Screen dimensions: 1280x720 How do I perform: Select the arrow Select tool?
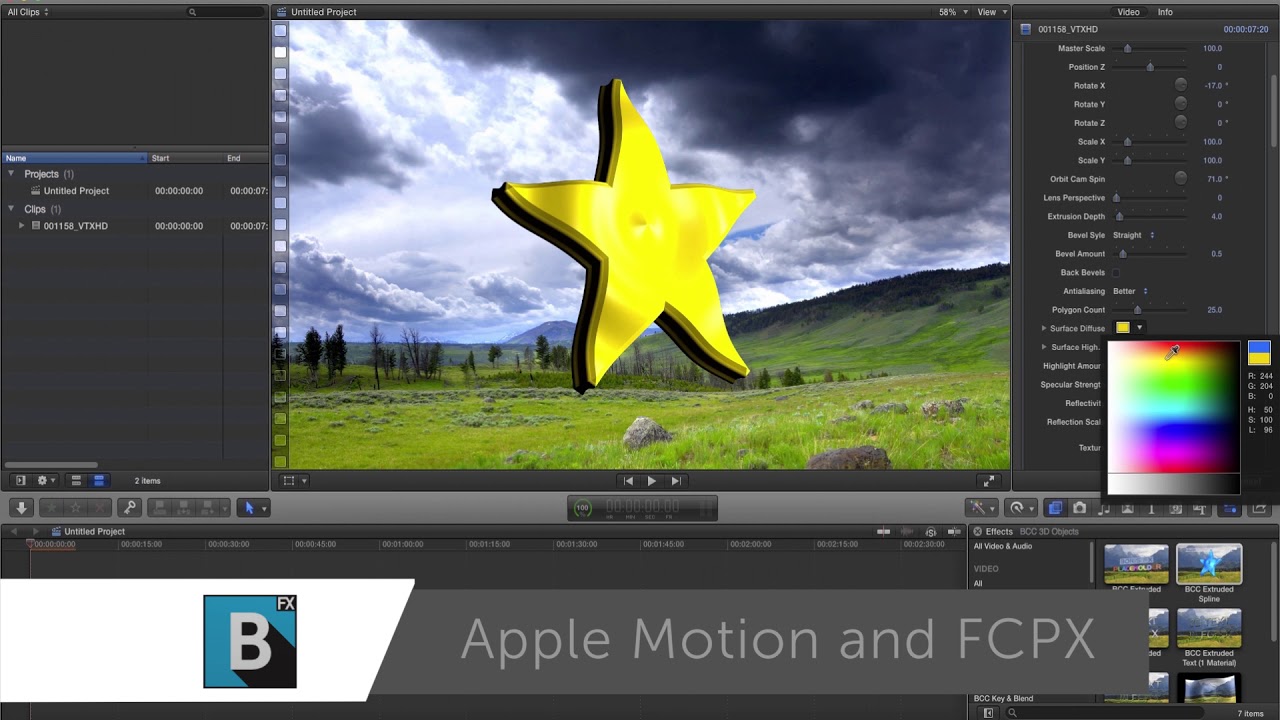[x=250, y=508]
